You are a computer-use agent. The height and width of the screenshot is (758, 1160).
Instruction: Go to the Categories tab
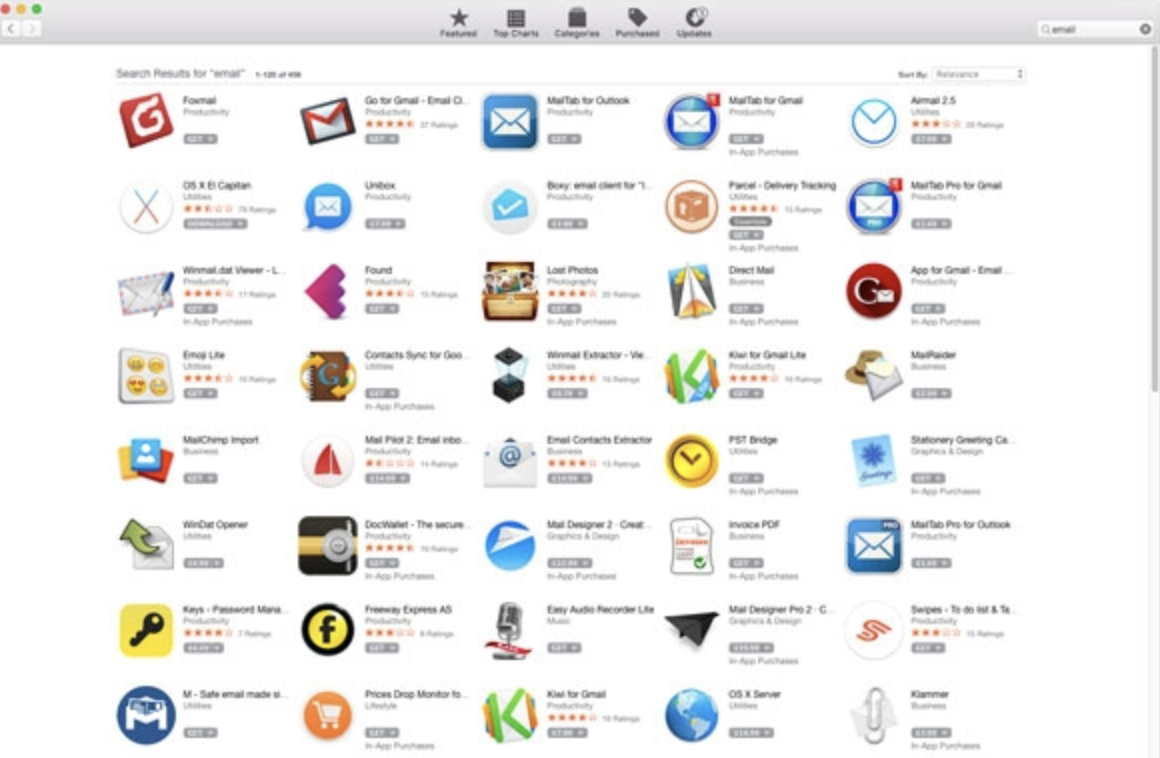[x=577, y=23]
